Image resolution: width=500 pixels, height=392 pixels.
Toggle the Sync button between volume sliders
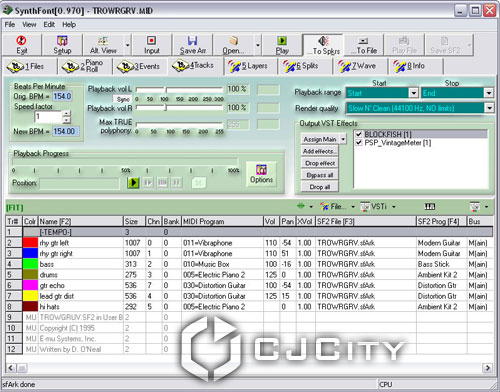pyautogui.click(x=123, y=99)
